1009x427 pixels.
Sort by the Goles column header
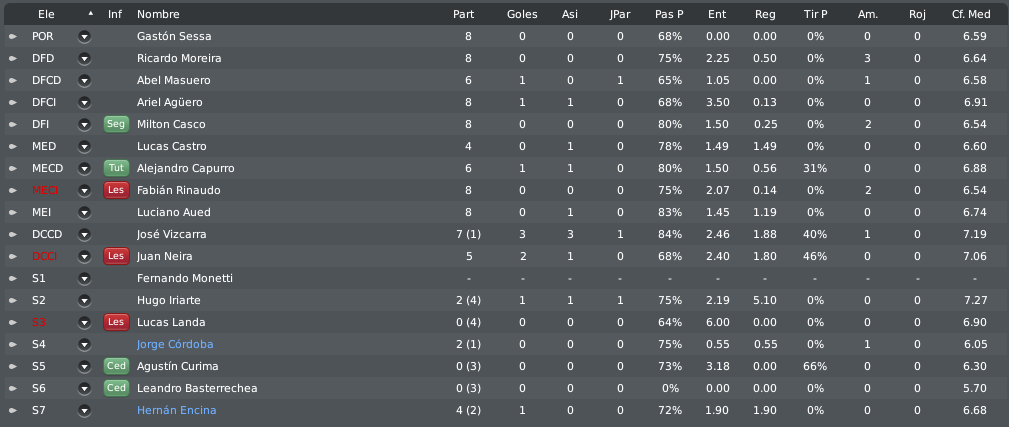coord(522,14)
